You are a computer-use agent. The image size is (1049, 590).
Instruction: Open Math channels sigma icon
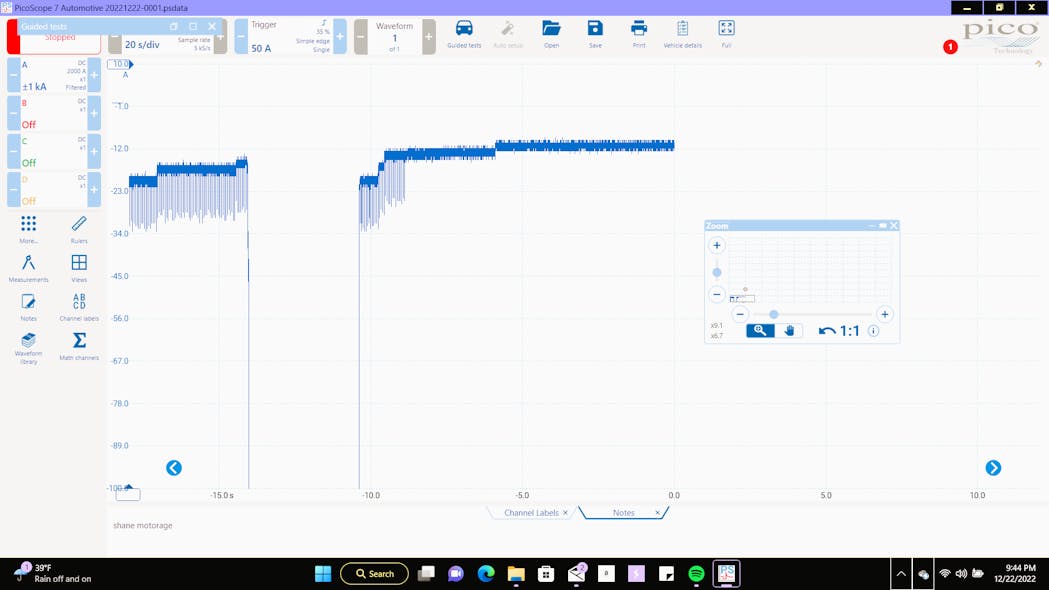coord(79,345)
